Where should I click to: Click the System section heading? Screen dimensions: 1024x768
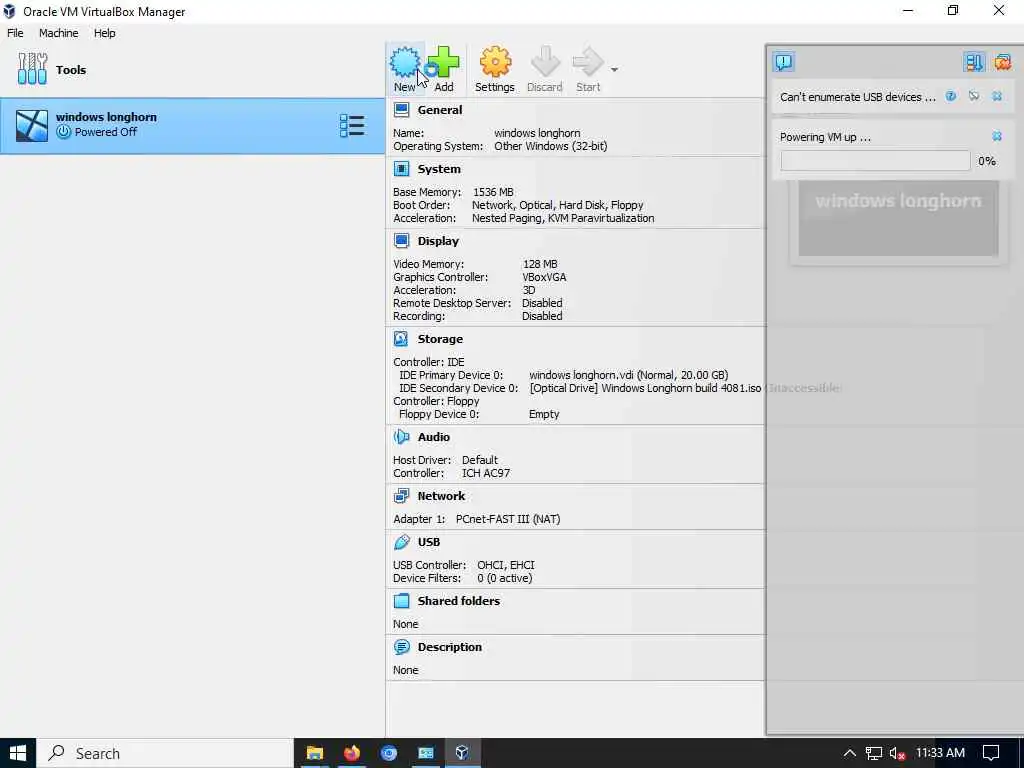pos(439,169)
